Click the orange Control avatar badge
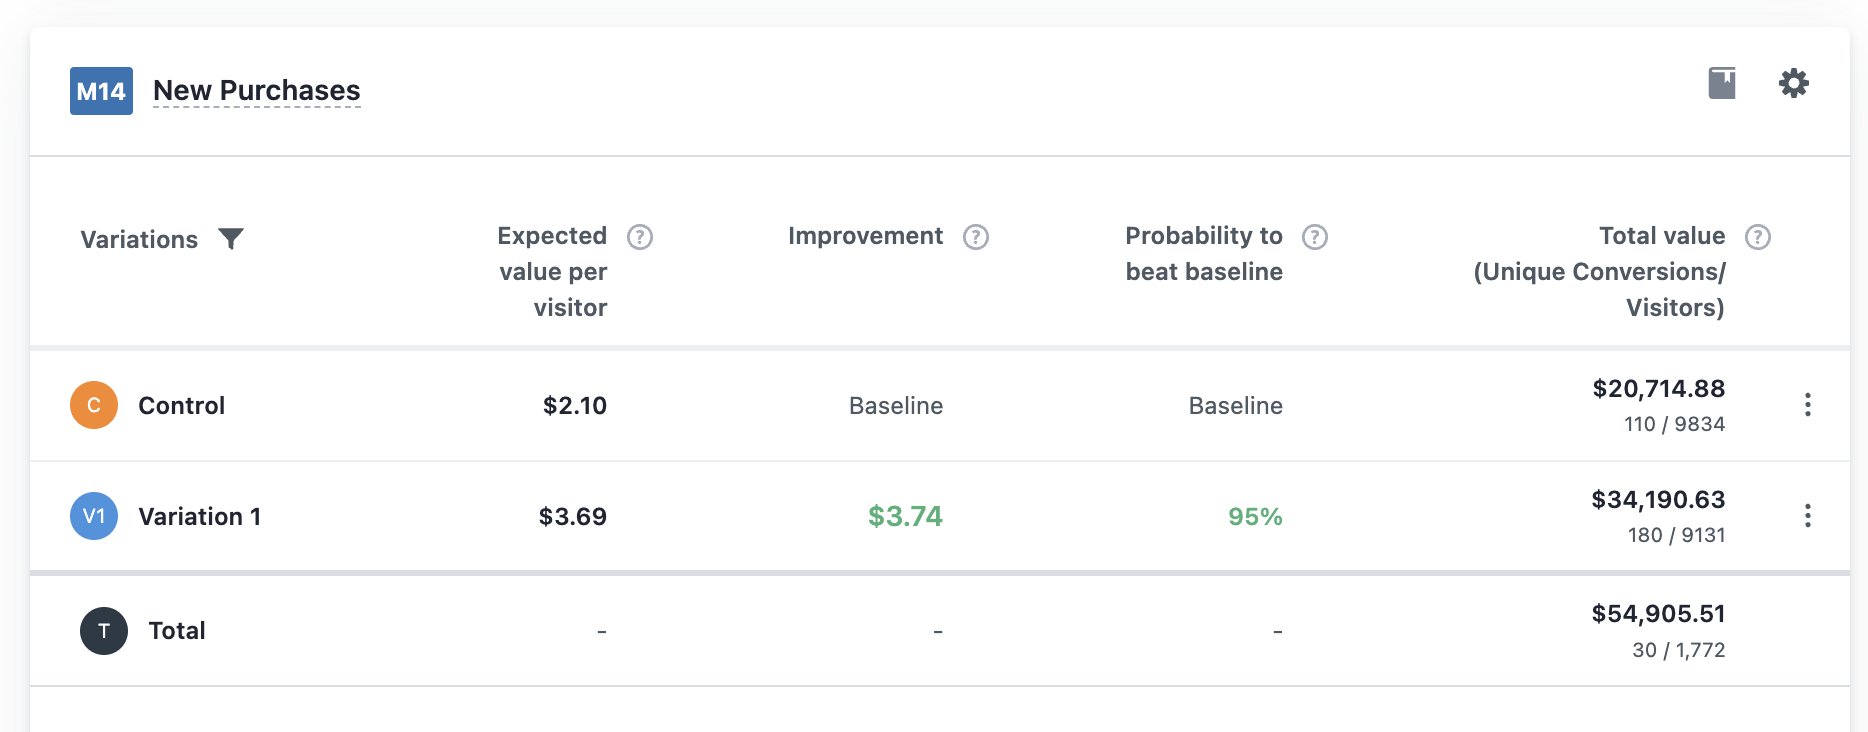This screenshot has width=1868, height=732. (94, 405)
